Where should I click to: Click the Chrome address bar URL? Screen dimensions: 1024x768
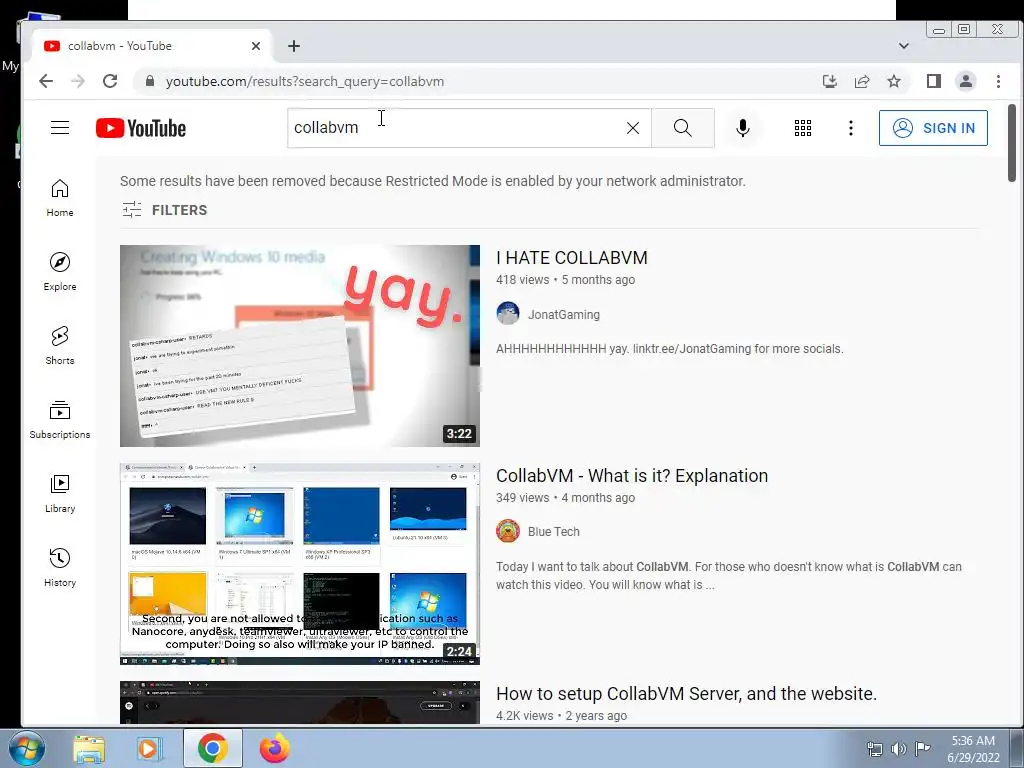pyautogui.click(x=304, y=81)
